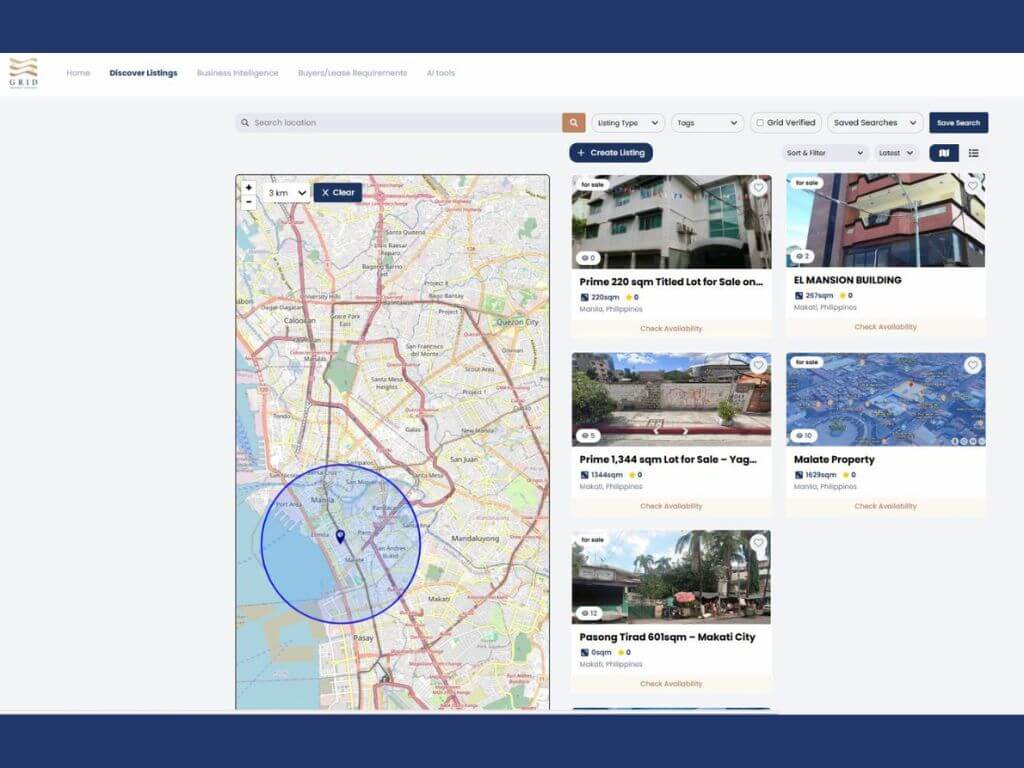This screenshot has width=1024, height=768.
Task: Favorite the Prime 220 sqm listing heart
Action: [759, 187]
